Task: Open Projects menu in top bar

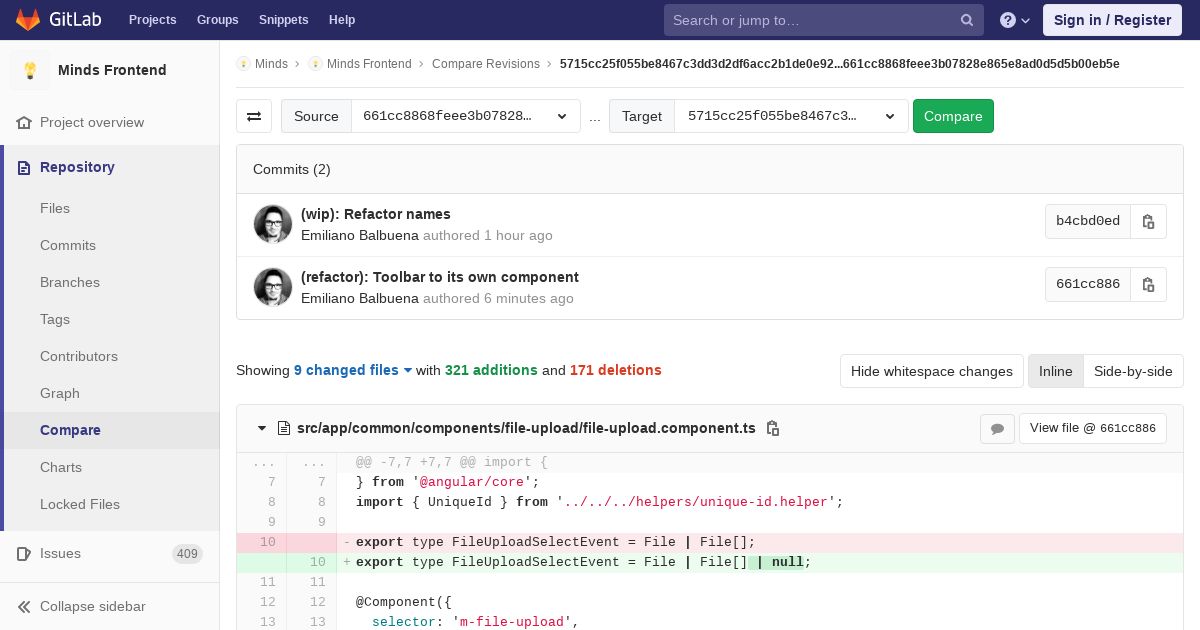Action: (153, 20)
